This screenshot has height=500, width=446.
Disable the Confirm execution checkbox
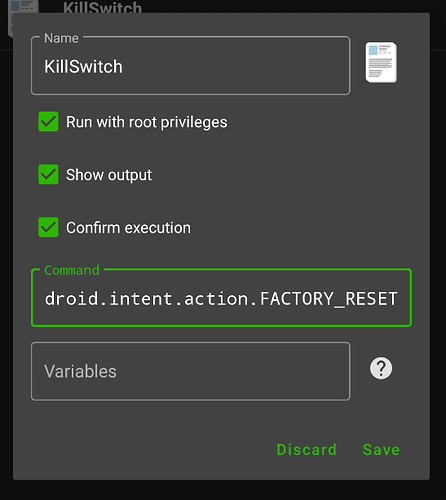tap(48, 227)
